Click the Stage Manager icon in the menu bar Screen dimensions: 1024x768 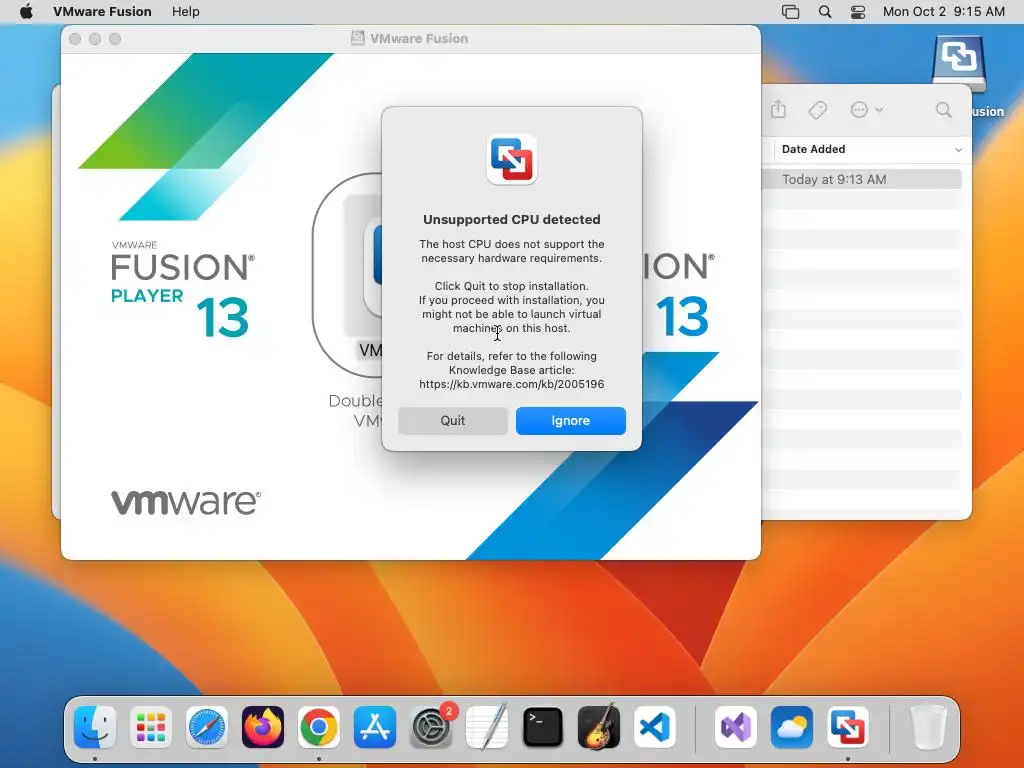[790, 12]
